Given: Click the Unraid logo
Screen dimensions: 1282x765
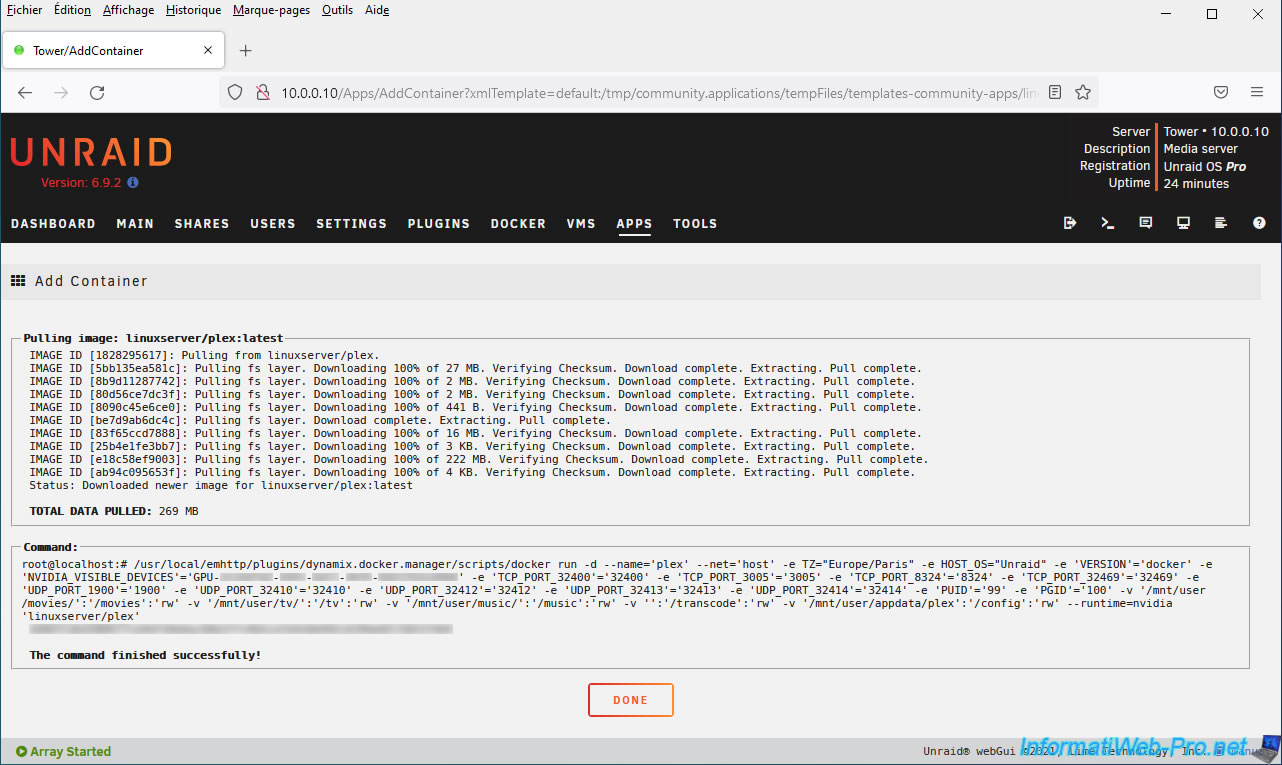Looking at the screenshot, I should [x=91, y=152].
